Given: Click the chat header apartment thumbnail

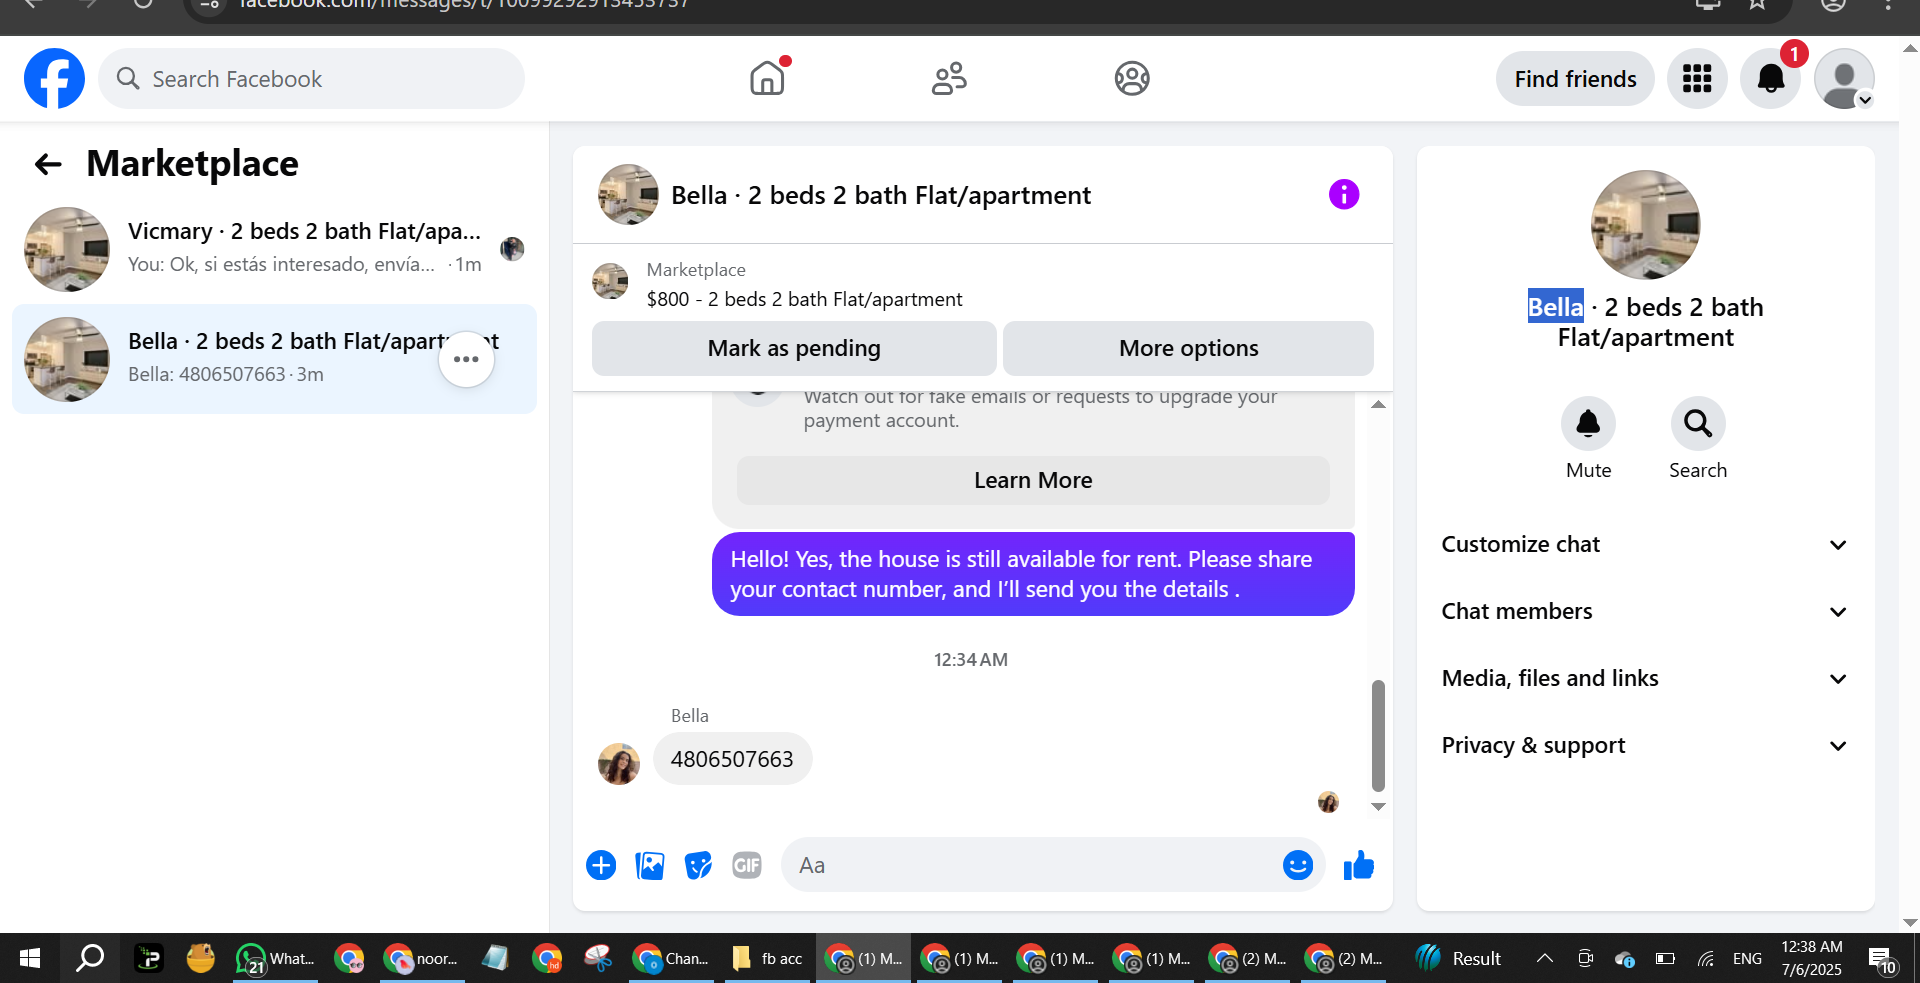Looking at the screenshot, I should pyautogui.click(x=628, y=195).
